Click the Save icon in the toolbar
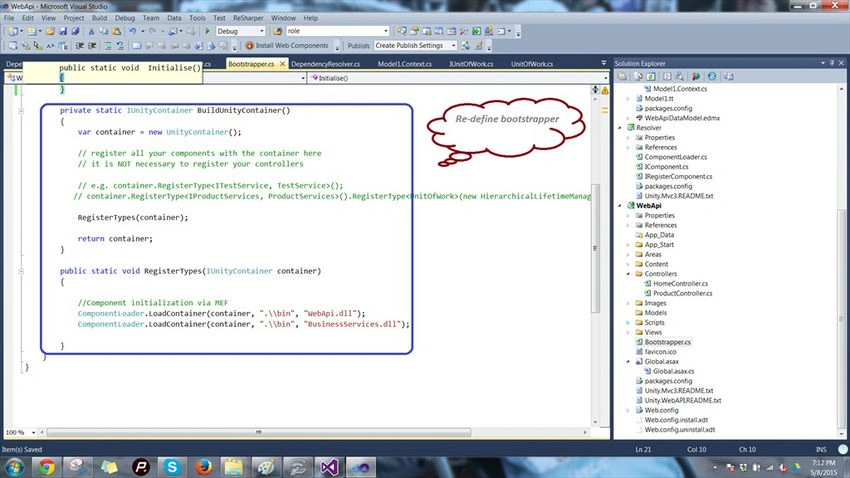The width and height of the screenshot is (850, 478). (63, 31)
